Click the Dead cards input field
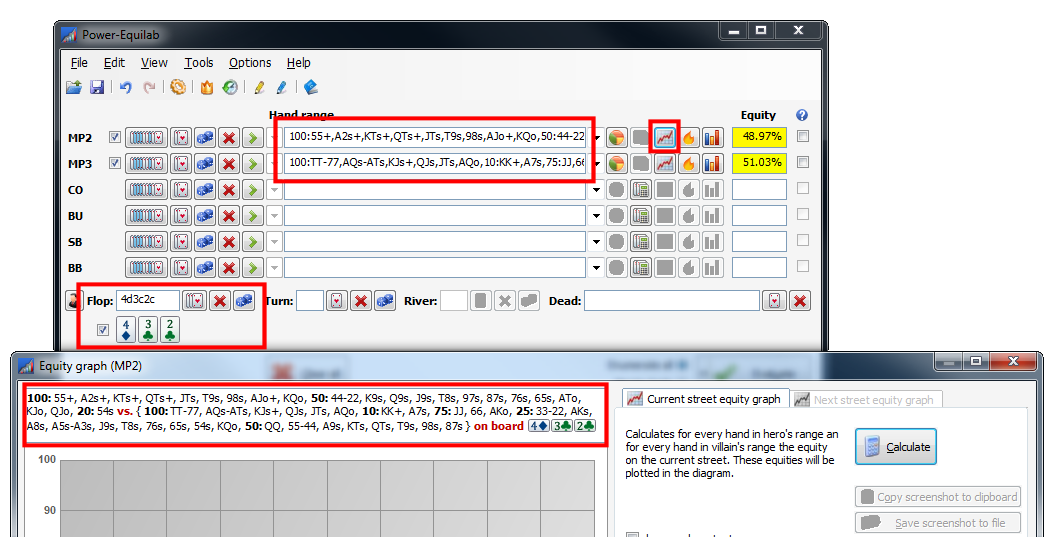Viewport: 1047px width, 537px height. [x=672, y=301]
